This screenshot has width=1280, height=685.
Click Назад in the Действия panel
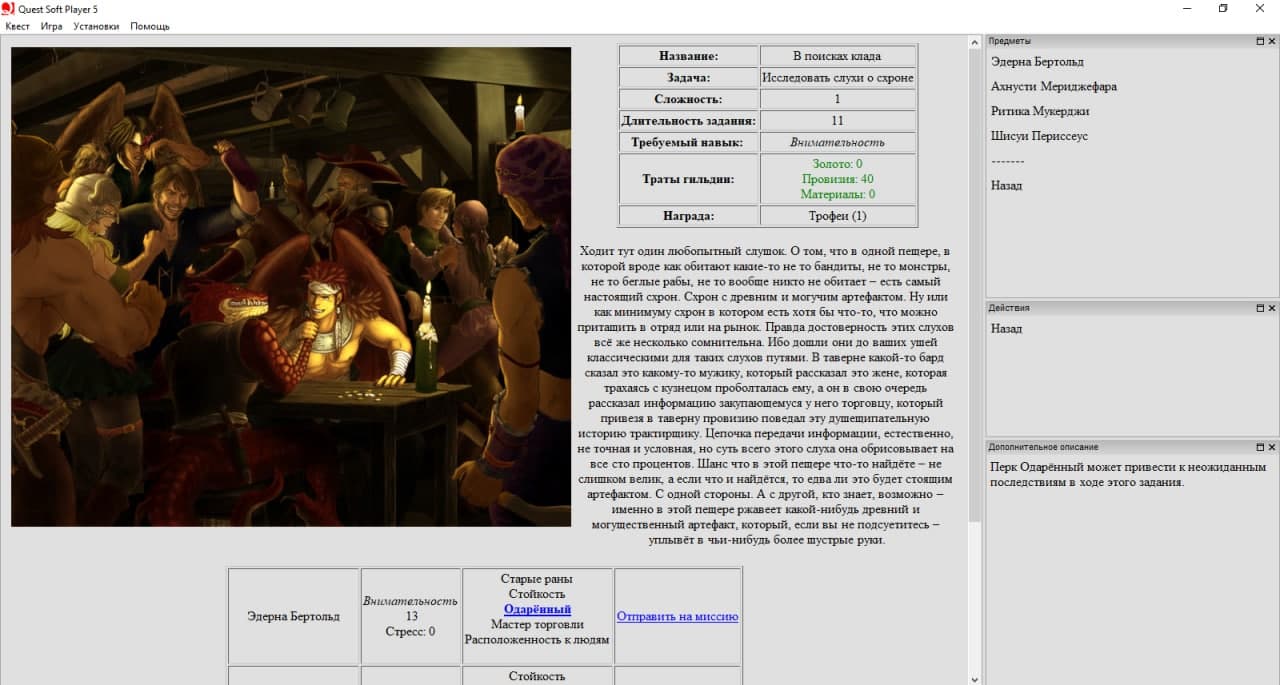pyautogui.click(x=1007, y=328)
